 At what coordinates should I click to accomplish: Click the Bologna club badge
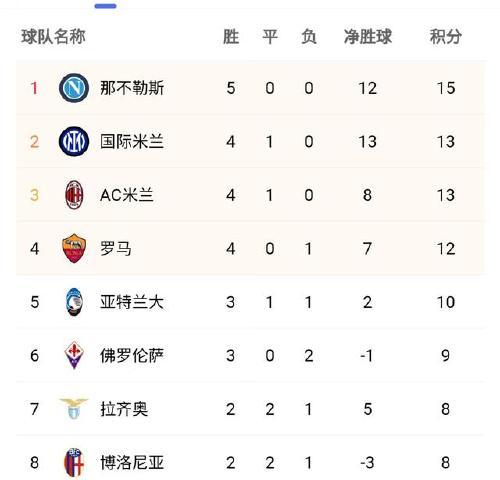(x=74, y=463)
